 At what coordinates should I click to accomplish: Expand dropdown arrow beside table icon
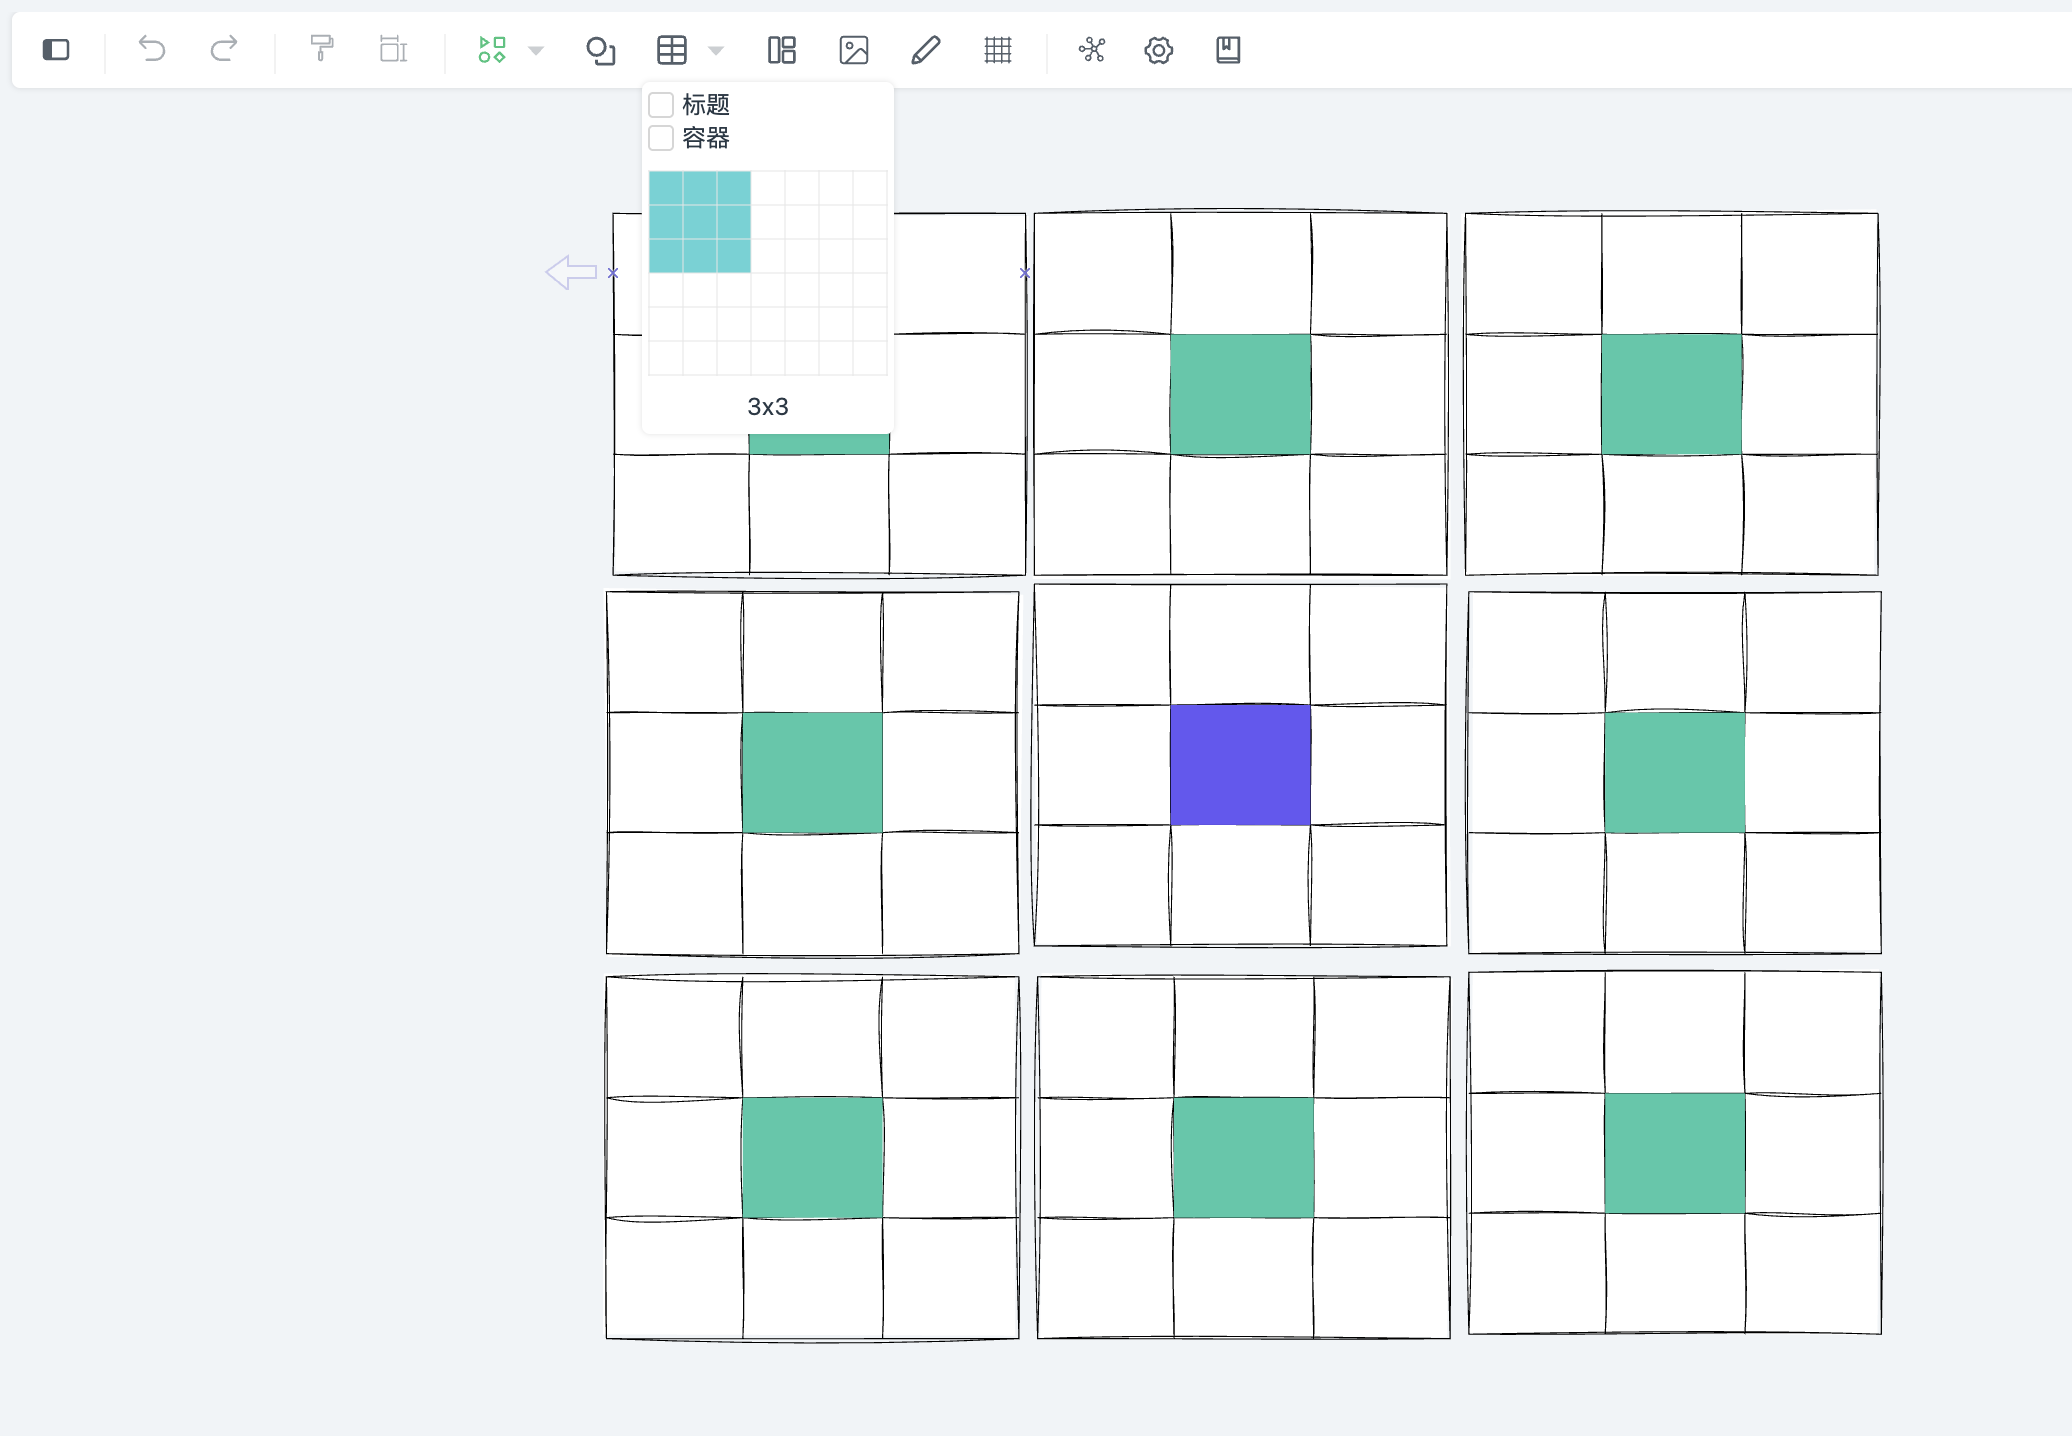[716, 51]
